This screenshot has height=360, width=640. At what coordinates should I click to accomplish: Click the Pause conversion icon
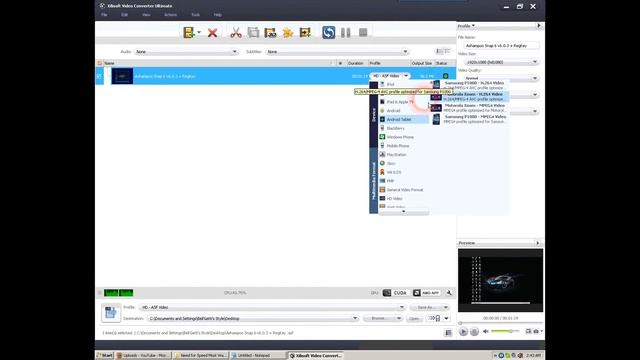coord(346,33)
